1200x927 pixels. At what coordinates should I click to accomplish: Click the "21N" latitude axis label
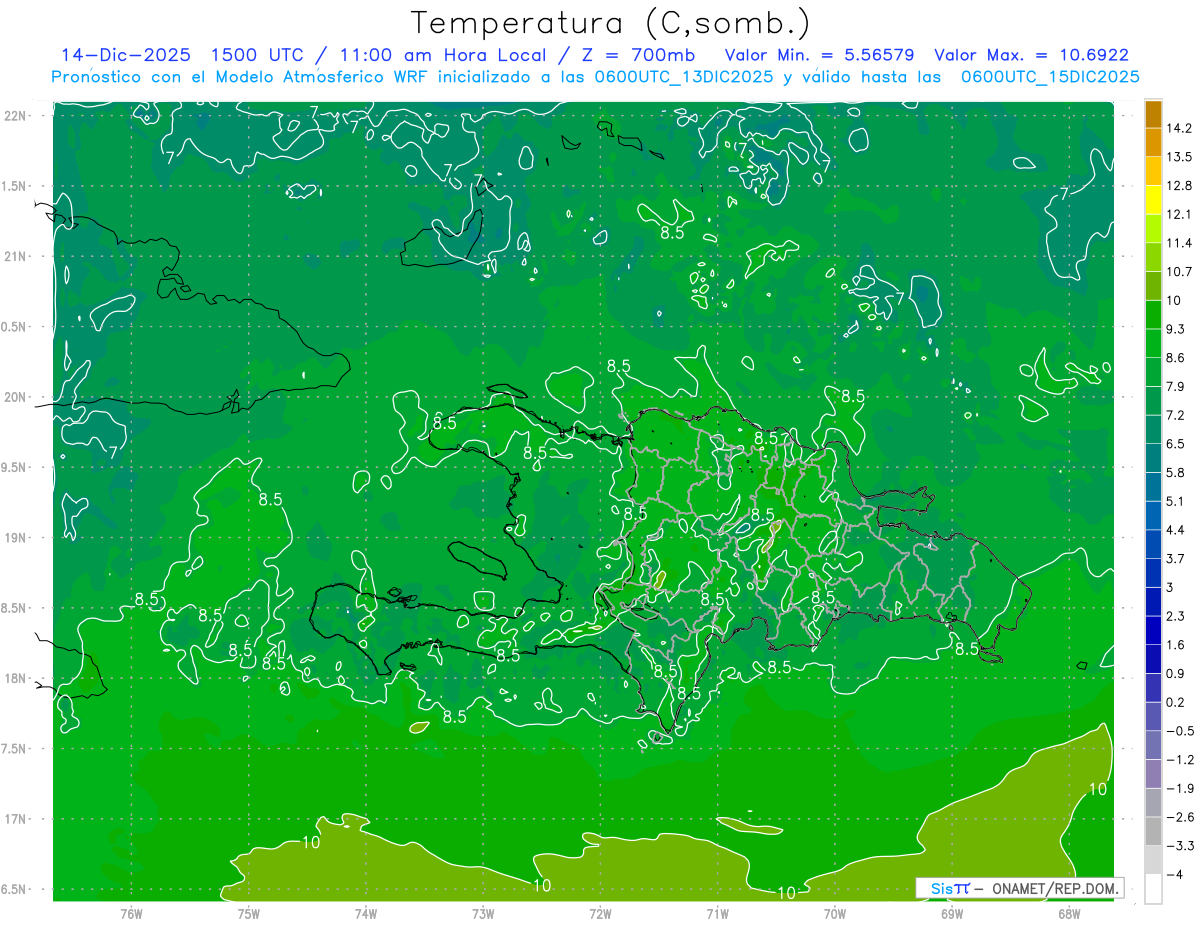[x=15, y=257]
